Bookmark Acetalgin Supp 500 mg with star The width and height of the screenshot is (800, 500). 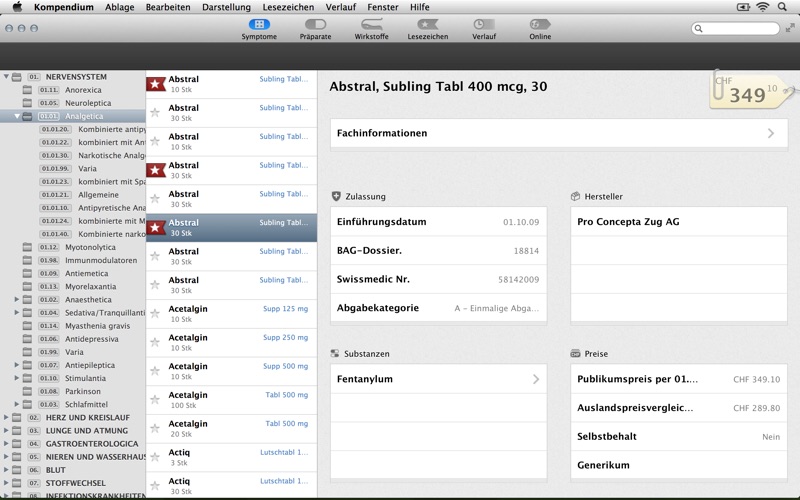155,371
